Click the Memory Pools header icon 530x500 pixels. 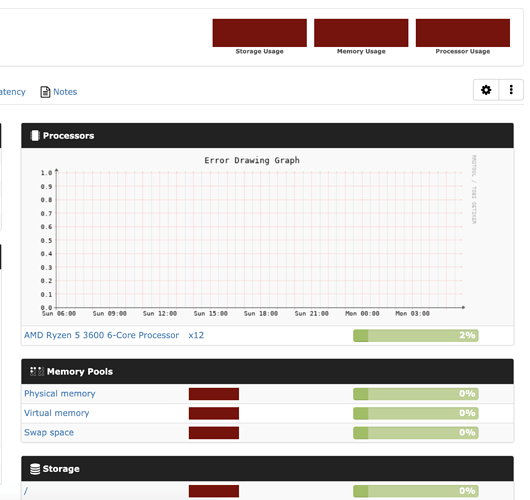(x=37, y=372)
